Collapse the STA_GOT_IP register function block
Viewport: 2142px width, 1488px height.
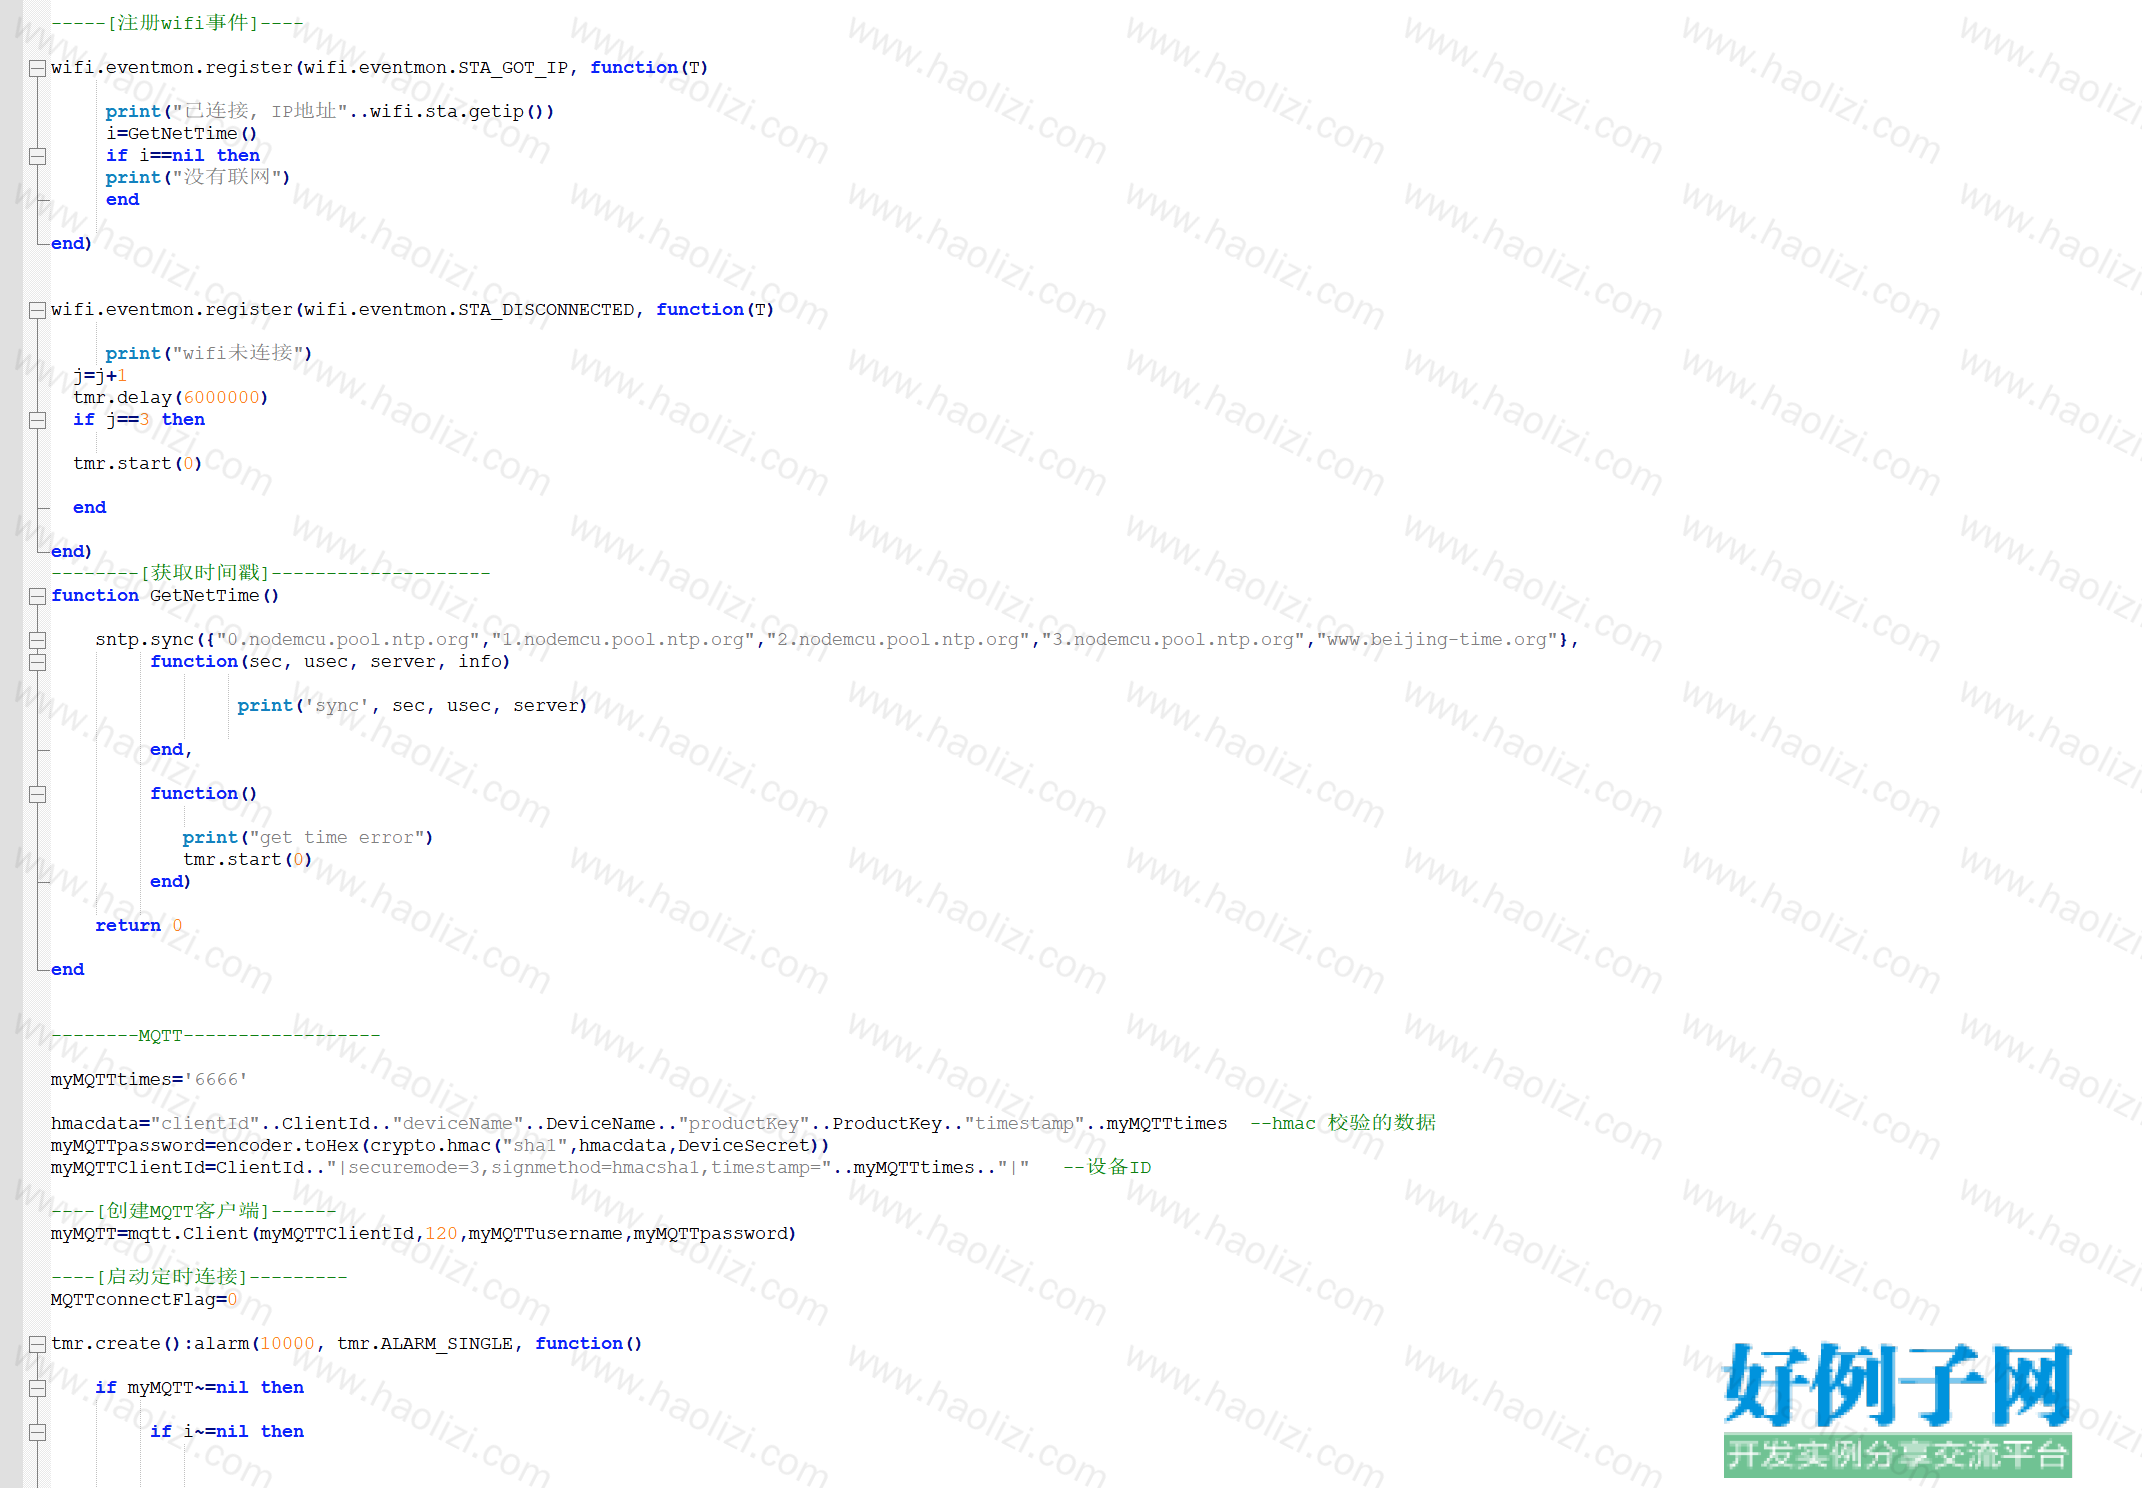tap(37, 68)
